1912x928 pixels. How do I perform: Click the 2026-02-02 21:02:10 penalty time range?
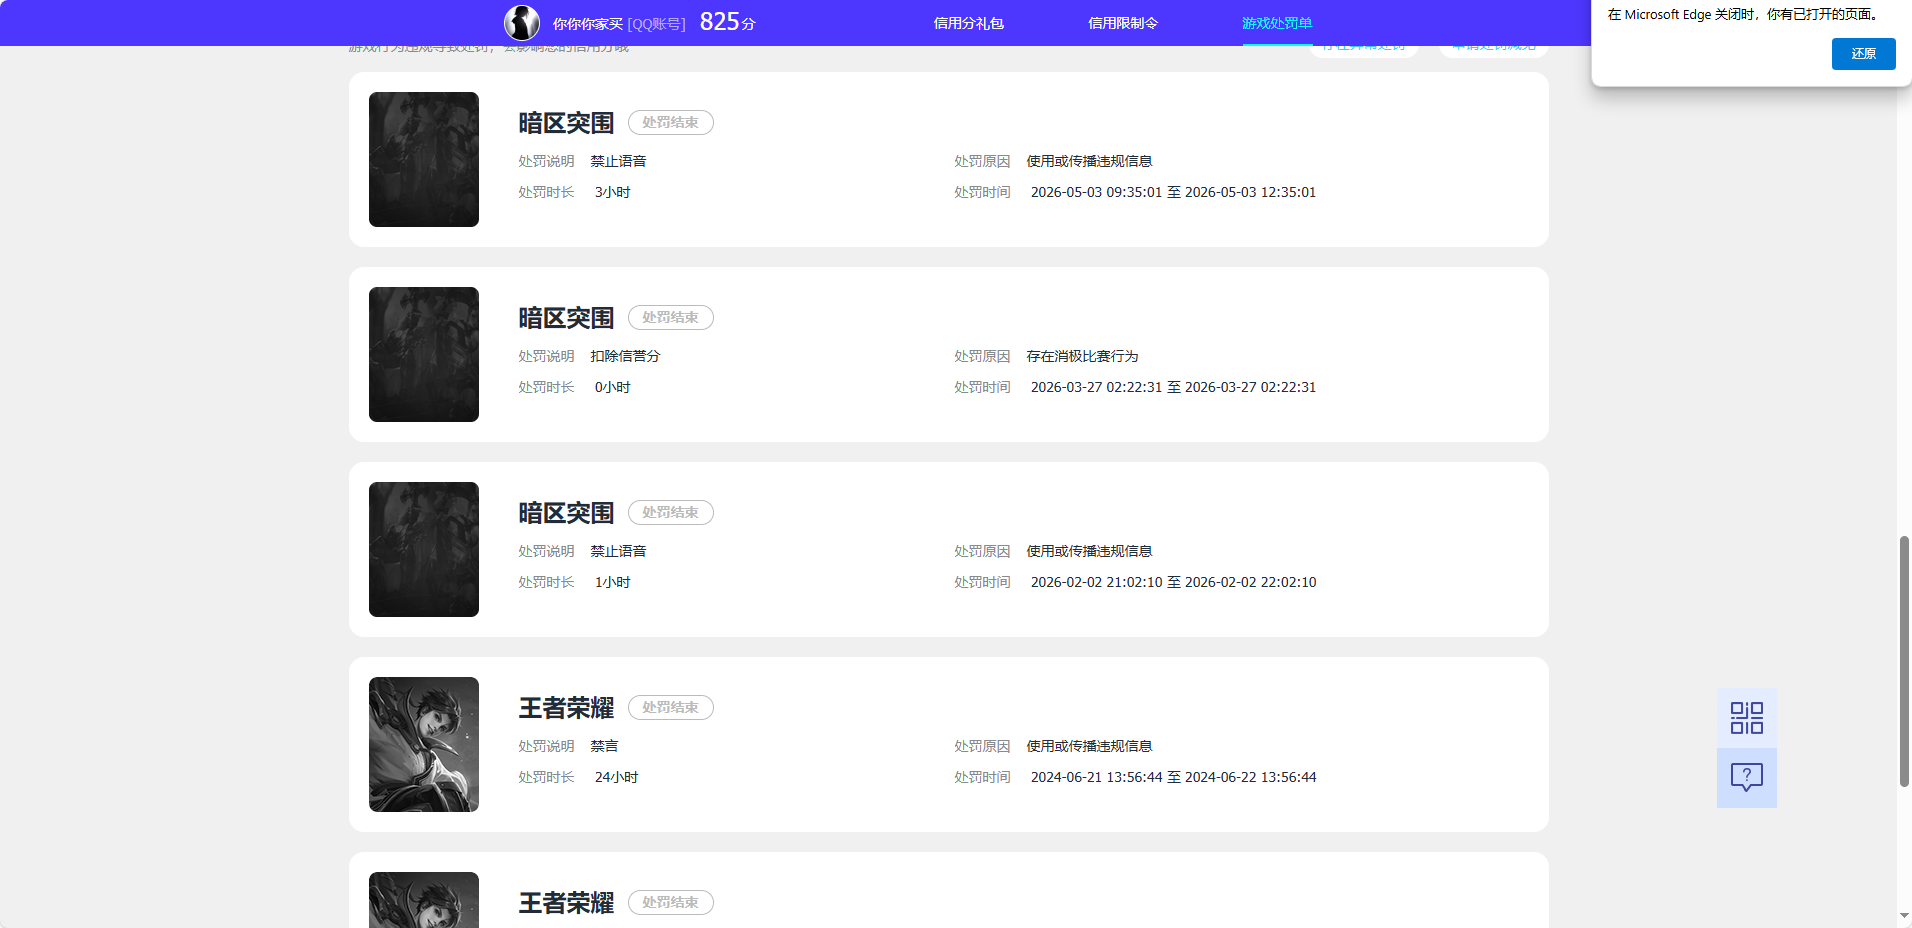1173,582
